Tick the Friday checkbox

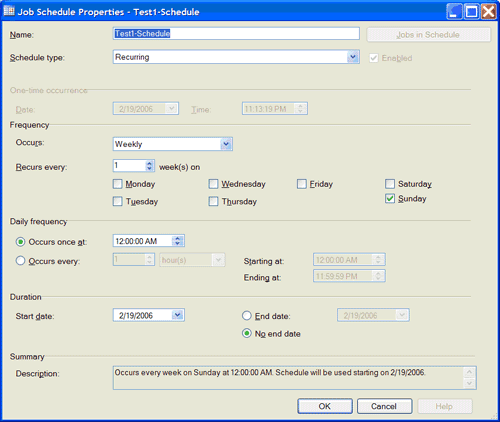click(x=302, y=184)
